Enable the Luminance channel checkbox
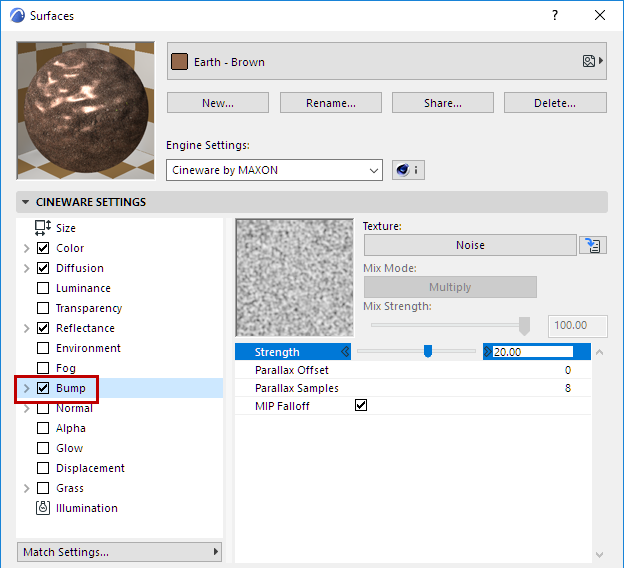 pyautogui.click(x=43, y=288)
